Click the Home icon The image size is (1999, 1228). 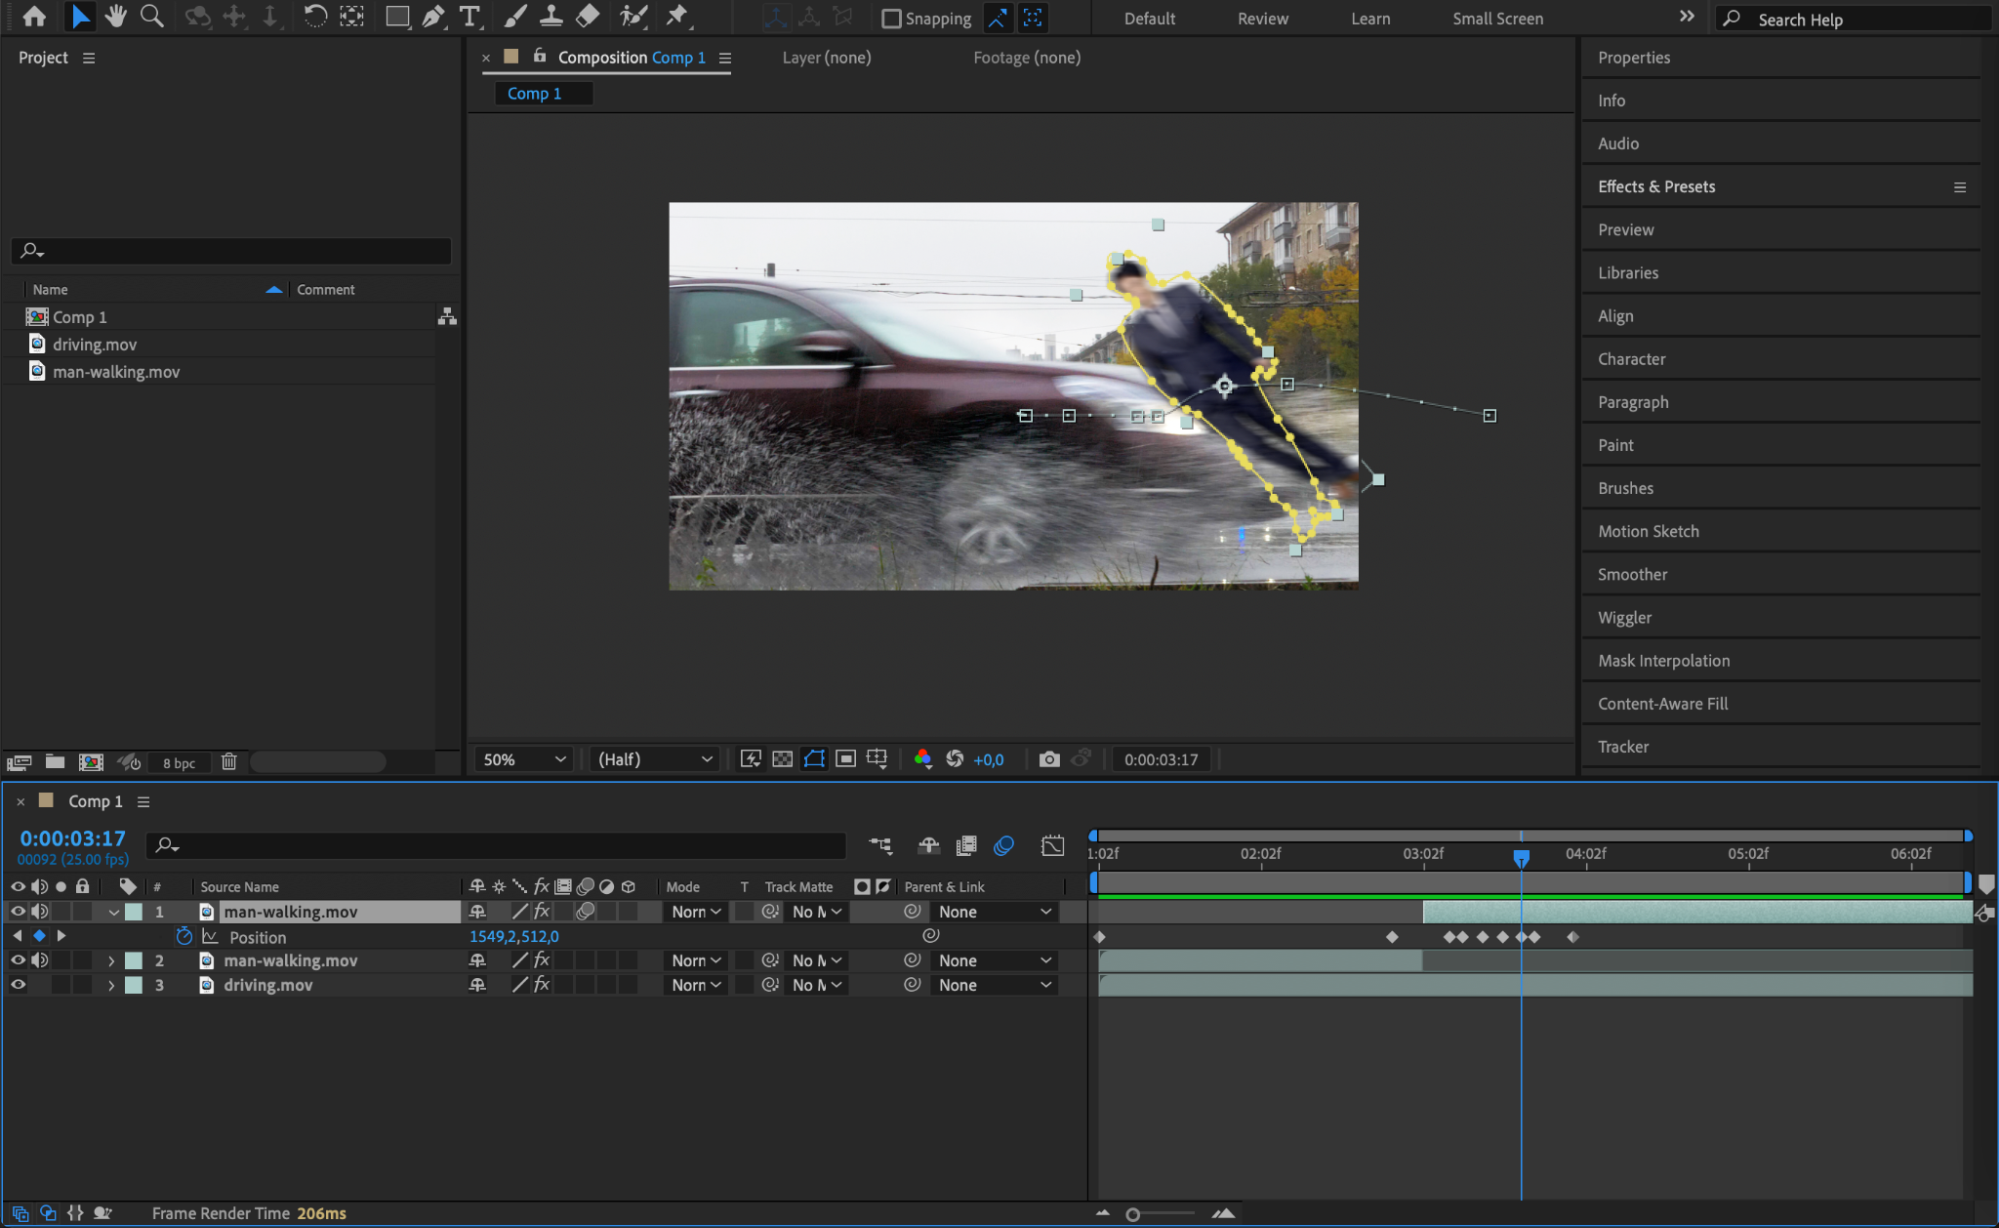pos(34,17)
